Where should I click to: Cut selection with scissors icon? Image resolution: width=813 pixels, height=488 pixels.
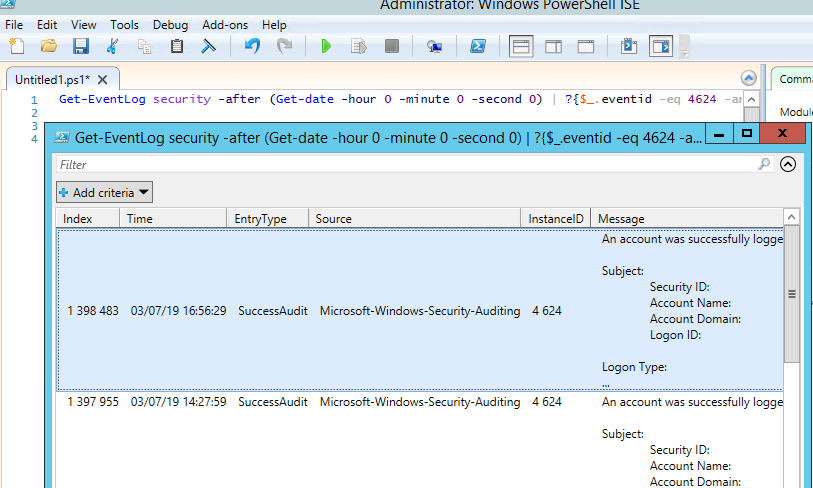pyautogui.click(x=112, y=47)
